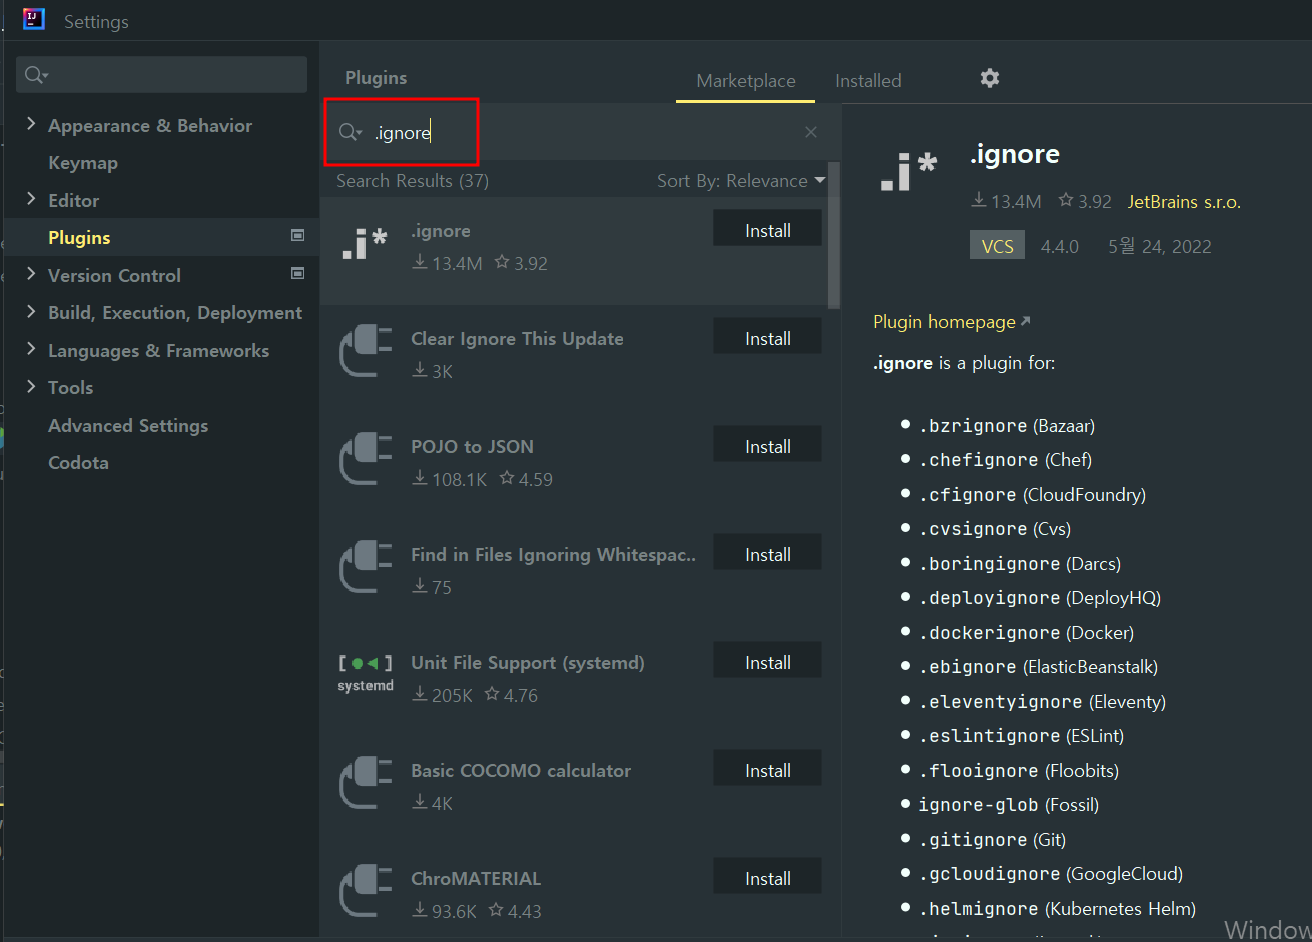The image size is (1312, 942).
Task: Click the project-level icon beside Version Control
Action: coord(297,273)
